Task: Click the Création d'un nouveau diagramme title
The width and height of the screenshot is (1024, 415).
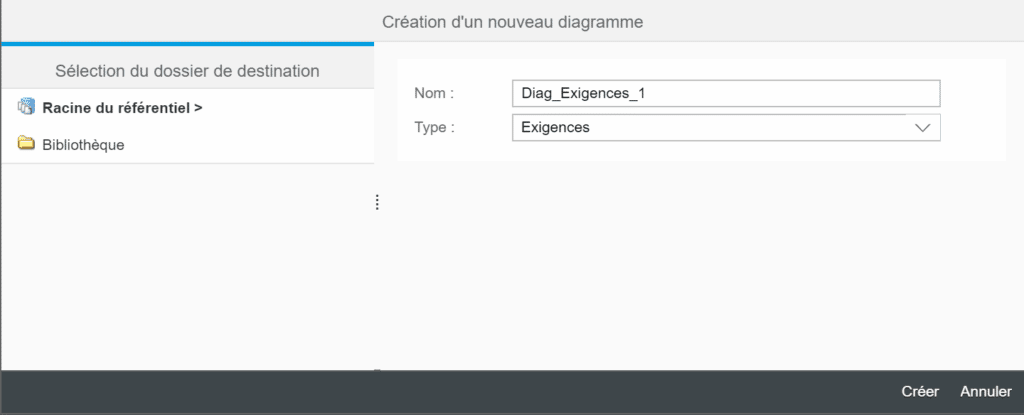Action: point(513,22)
